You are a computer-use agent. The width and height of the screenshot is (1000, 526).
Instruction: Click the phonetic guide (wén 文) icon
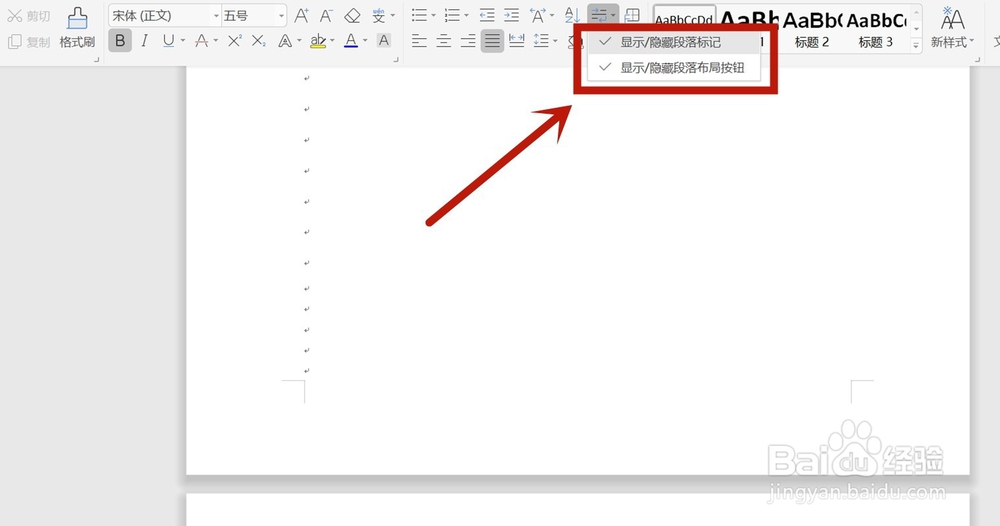coord(379,16)
